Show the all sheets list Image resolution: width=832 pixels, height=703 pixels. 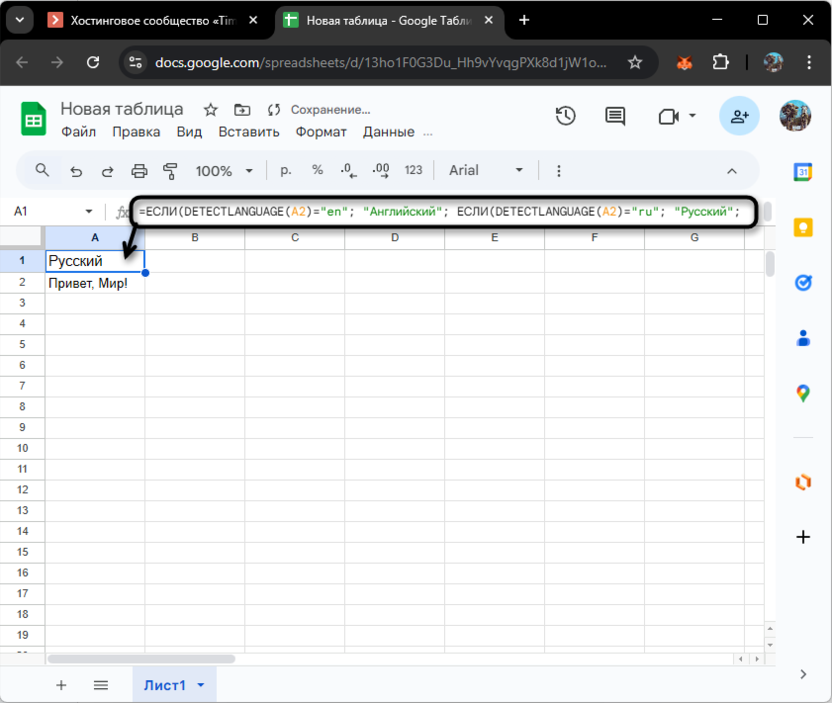point(101,685)
